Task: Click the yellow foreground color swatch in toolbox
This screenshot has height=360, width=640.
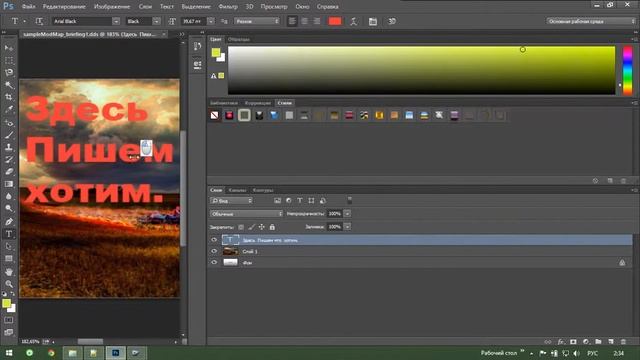Action: [x=6, y=303]
